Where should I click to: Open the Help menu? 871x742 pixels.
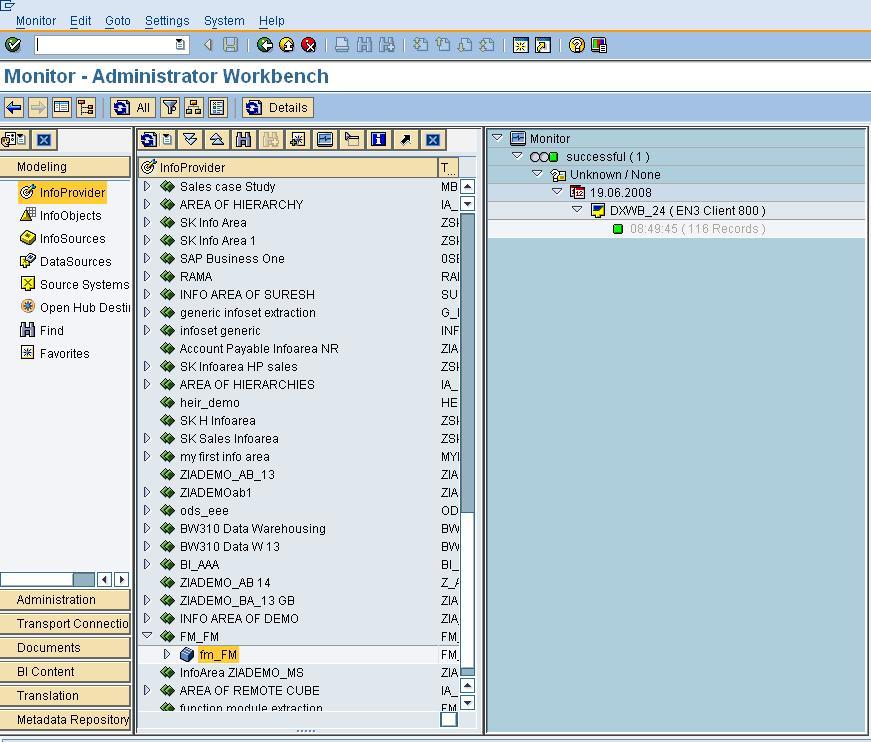pos(272,21)
